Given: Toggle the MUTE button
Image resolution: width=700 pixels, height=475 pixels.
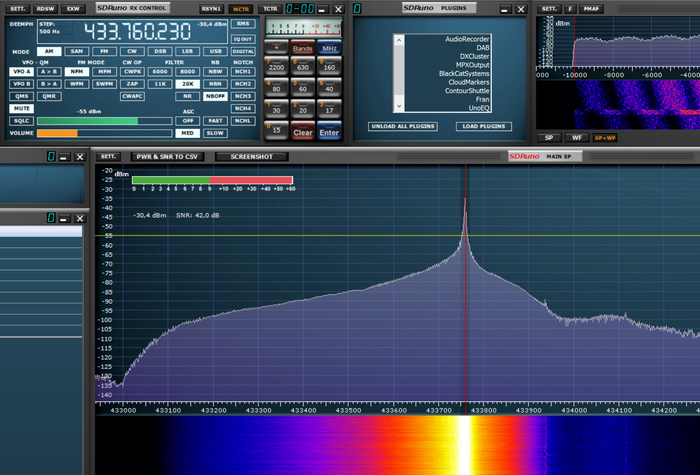Looking at the screenshot, I should (21, 108).
